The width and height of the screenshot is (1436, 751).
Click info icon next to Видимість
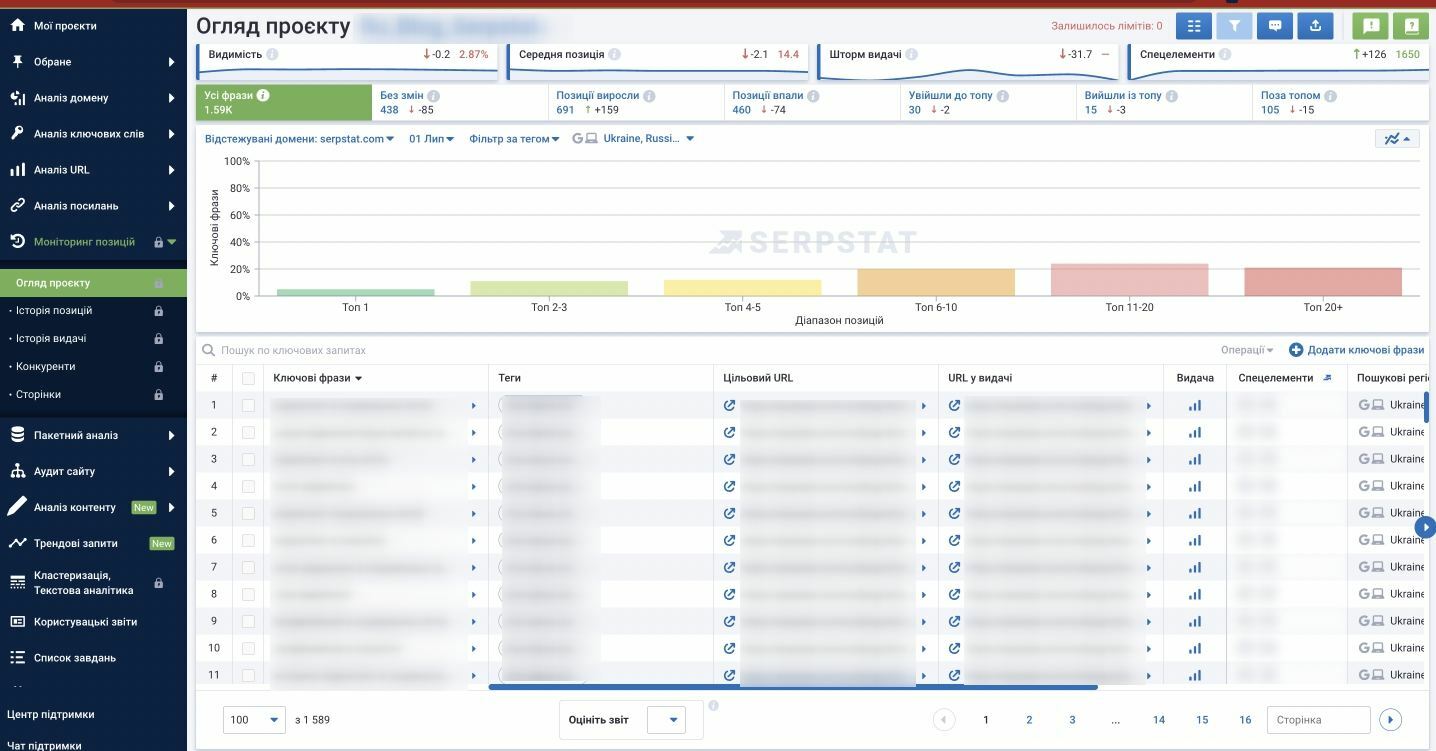coord(273,55)
